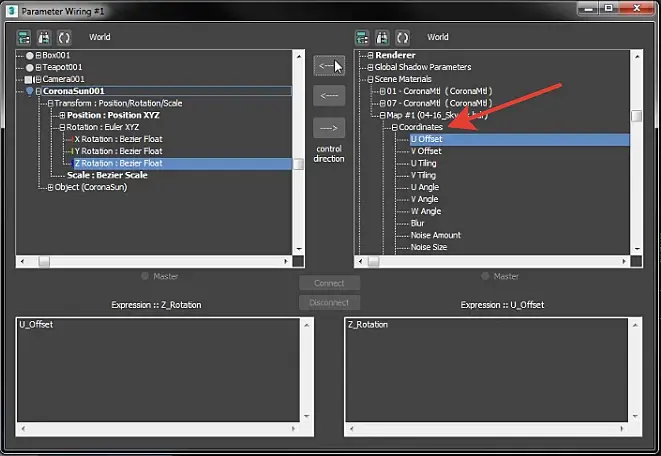The image size is (661, 456).
Task: Click right panel Show All Tracks icon
Action: pos(362,38)
